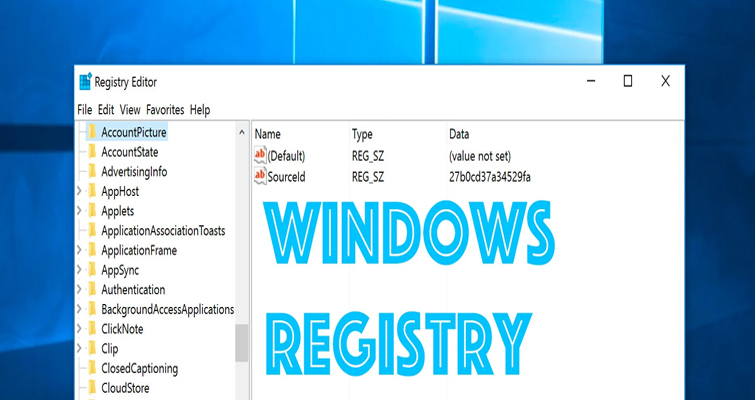Select the Authentication folder icon
The height and width of the screenshot is (400, 755).
tap(92, 290)
